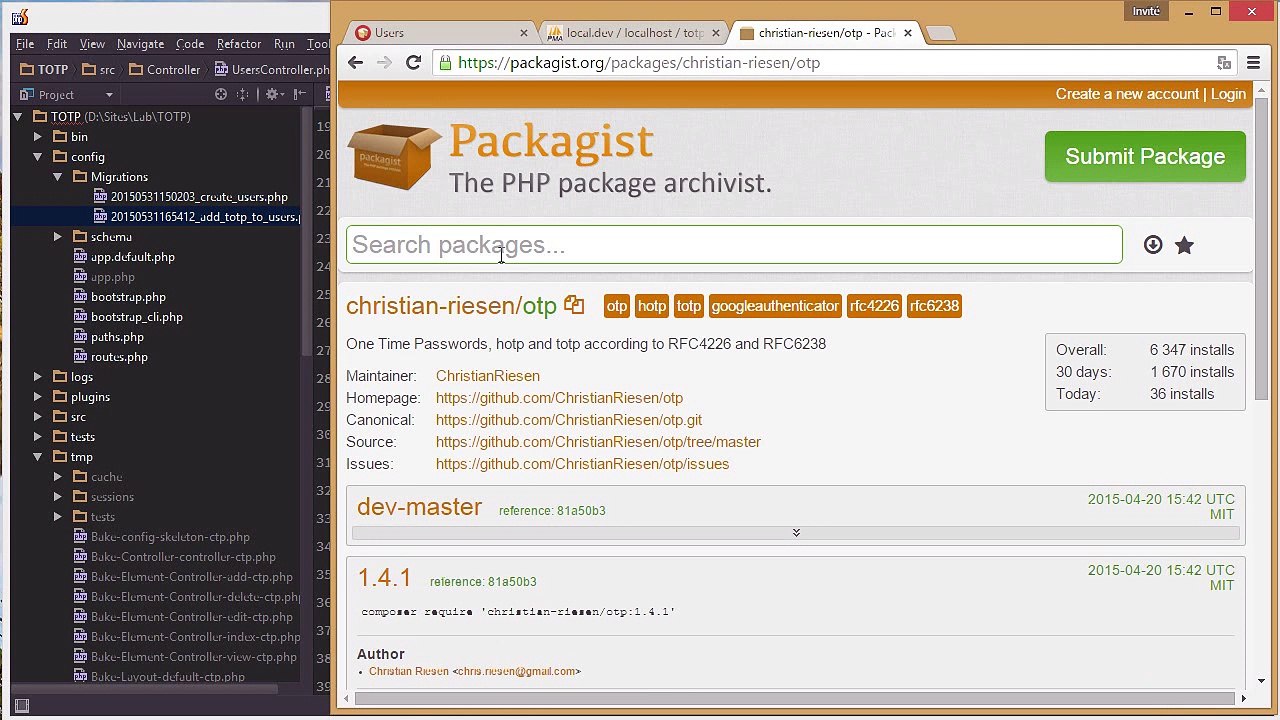Expand the plugins folder
Viewport: 1280px width, 720px height.
[x=38, y=397]
